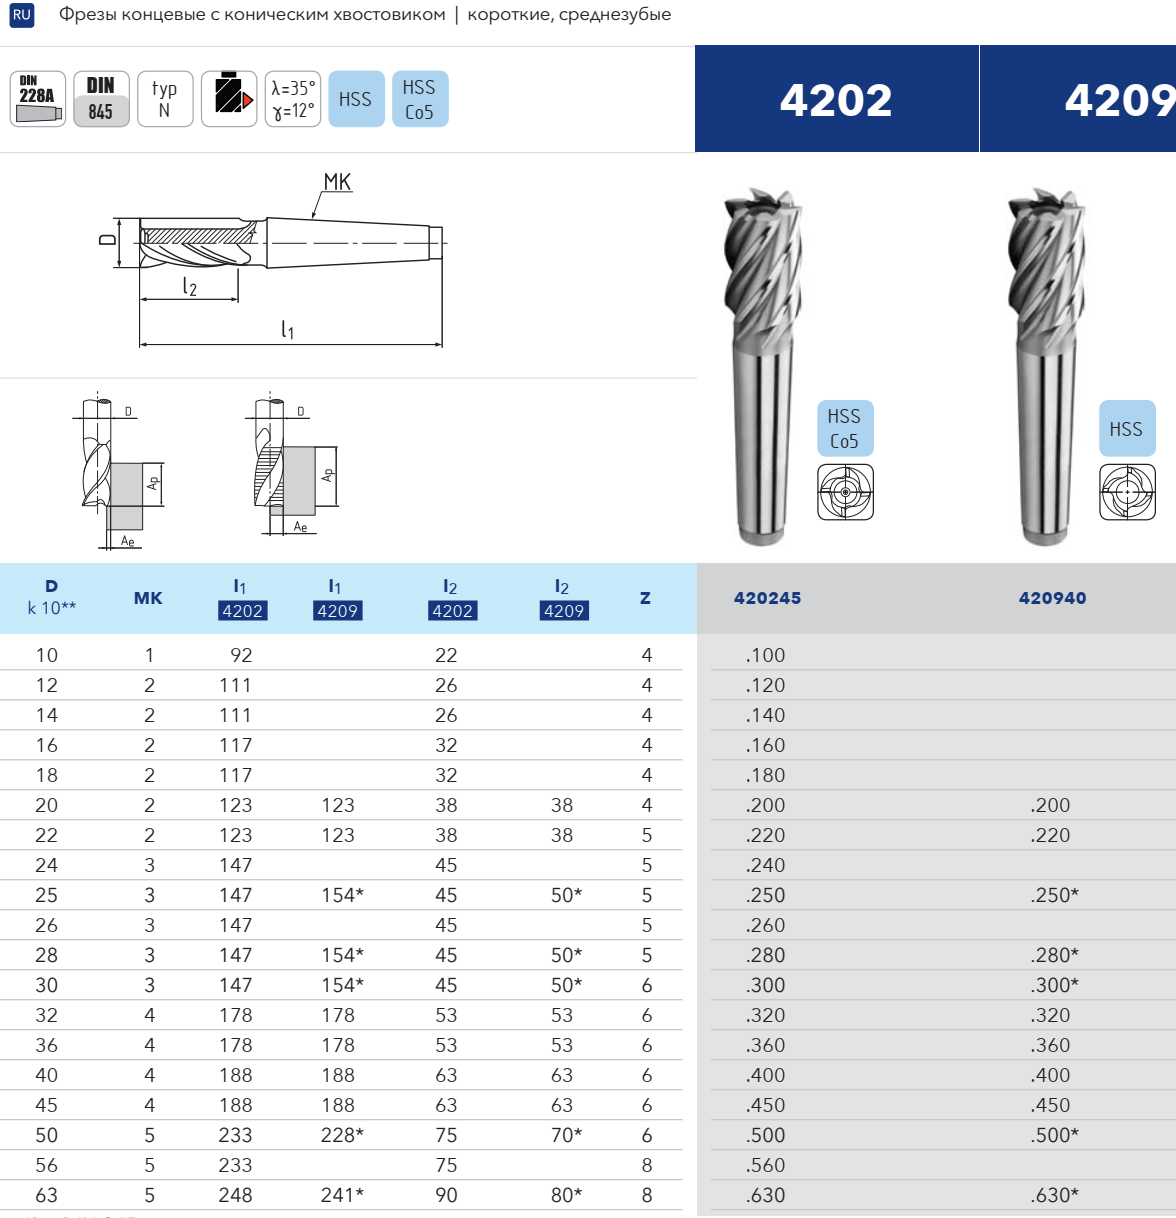The height and width of the screenshot is (1218, 1176).
Task: Select the DIN 845 standard icon
Action: tap(101, 99)
